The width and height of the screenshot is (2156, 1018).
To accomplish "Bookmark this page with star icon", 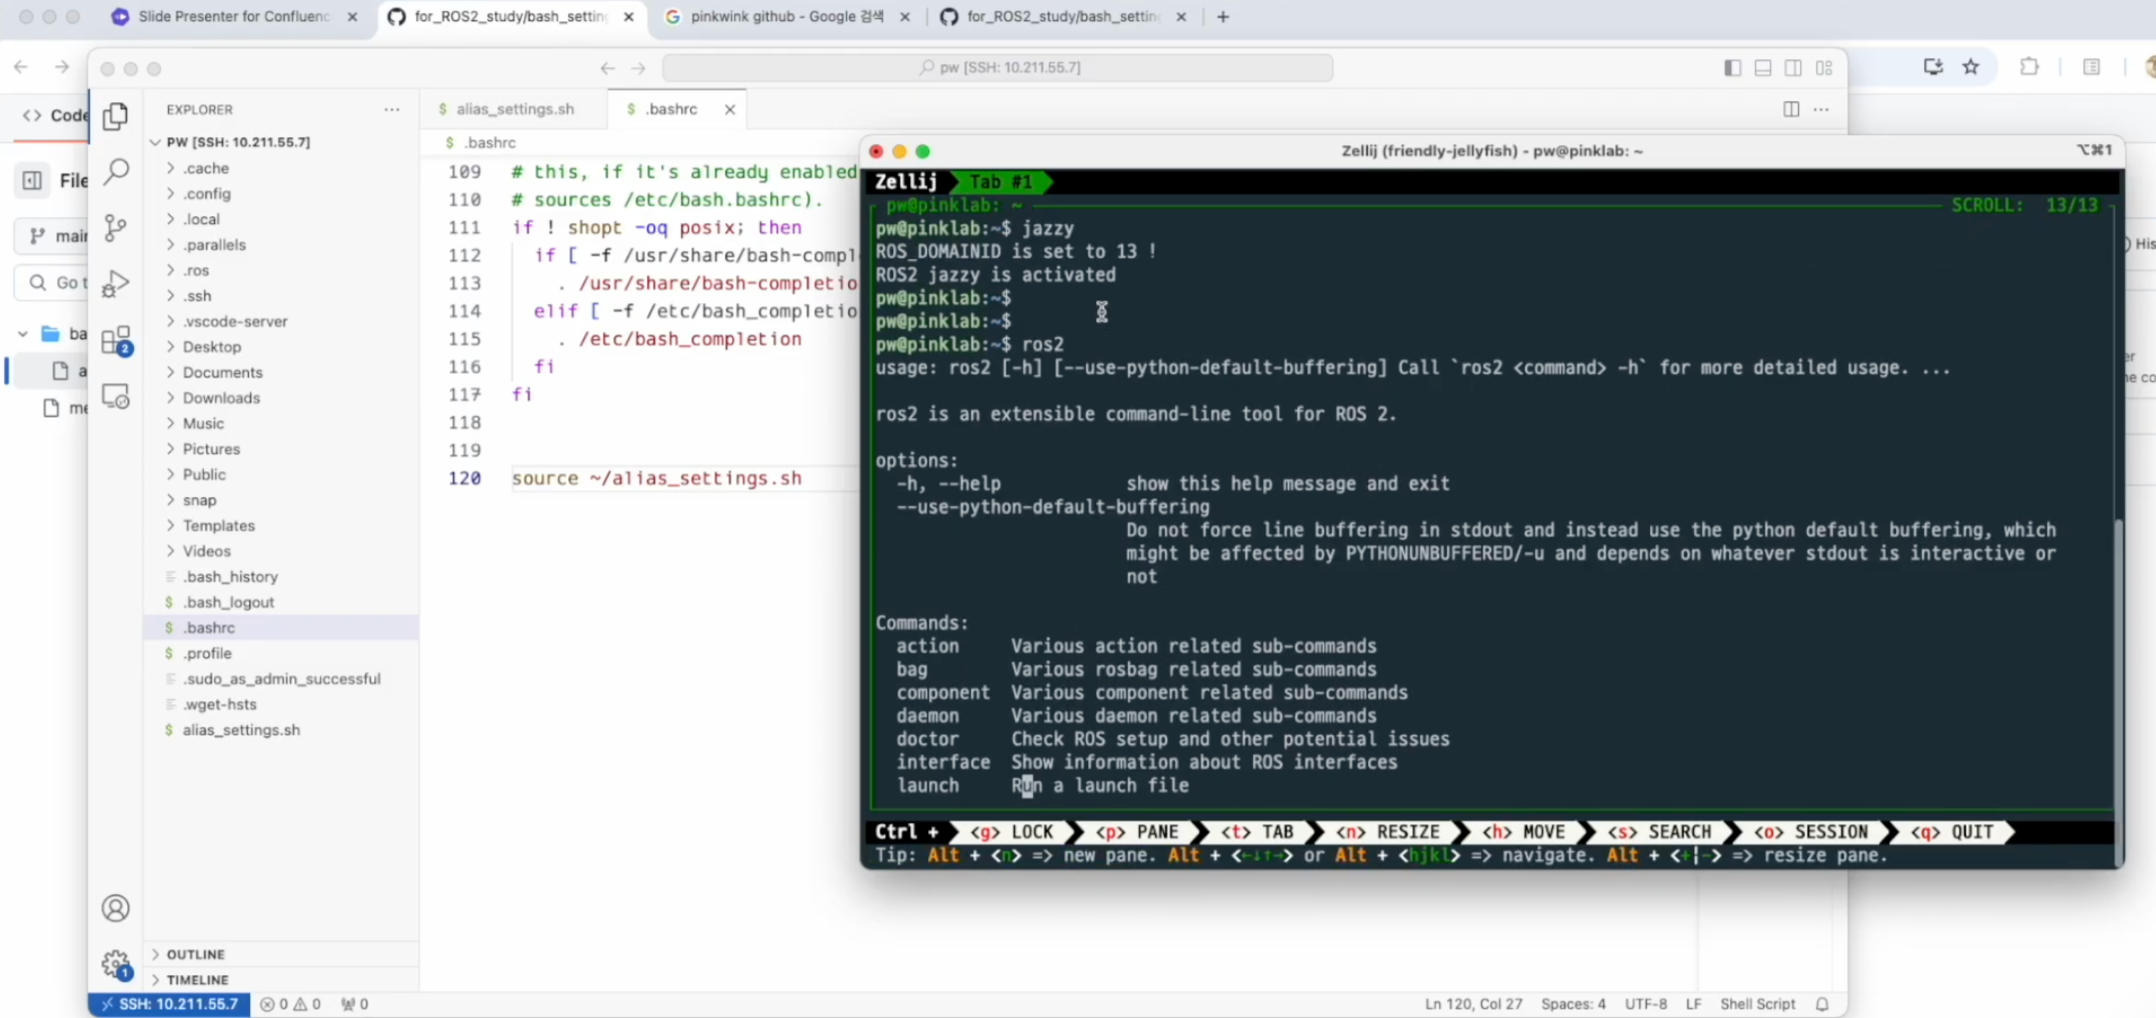I will click(1970, 67).
